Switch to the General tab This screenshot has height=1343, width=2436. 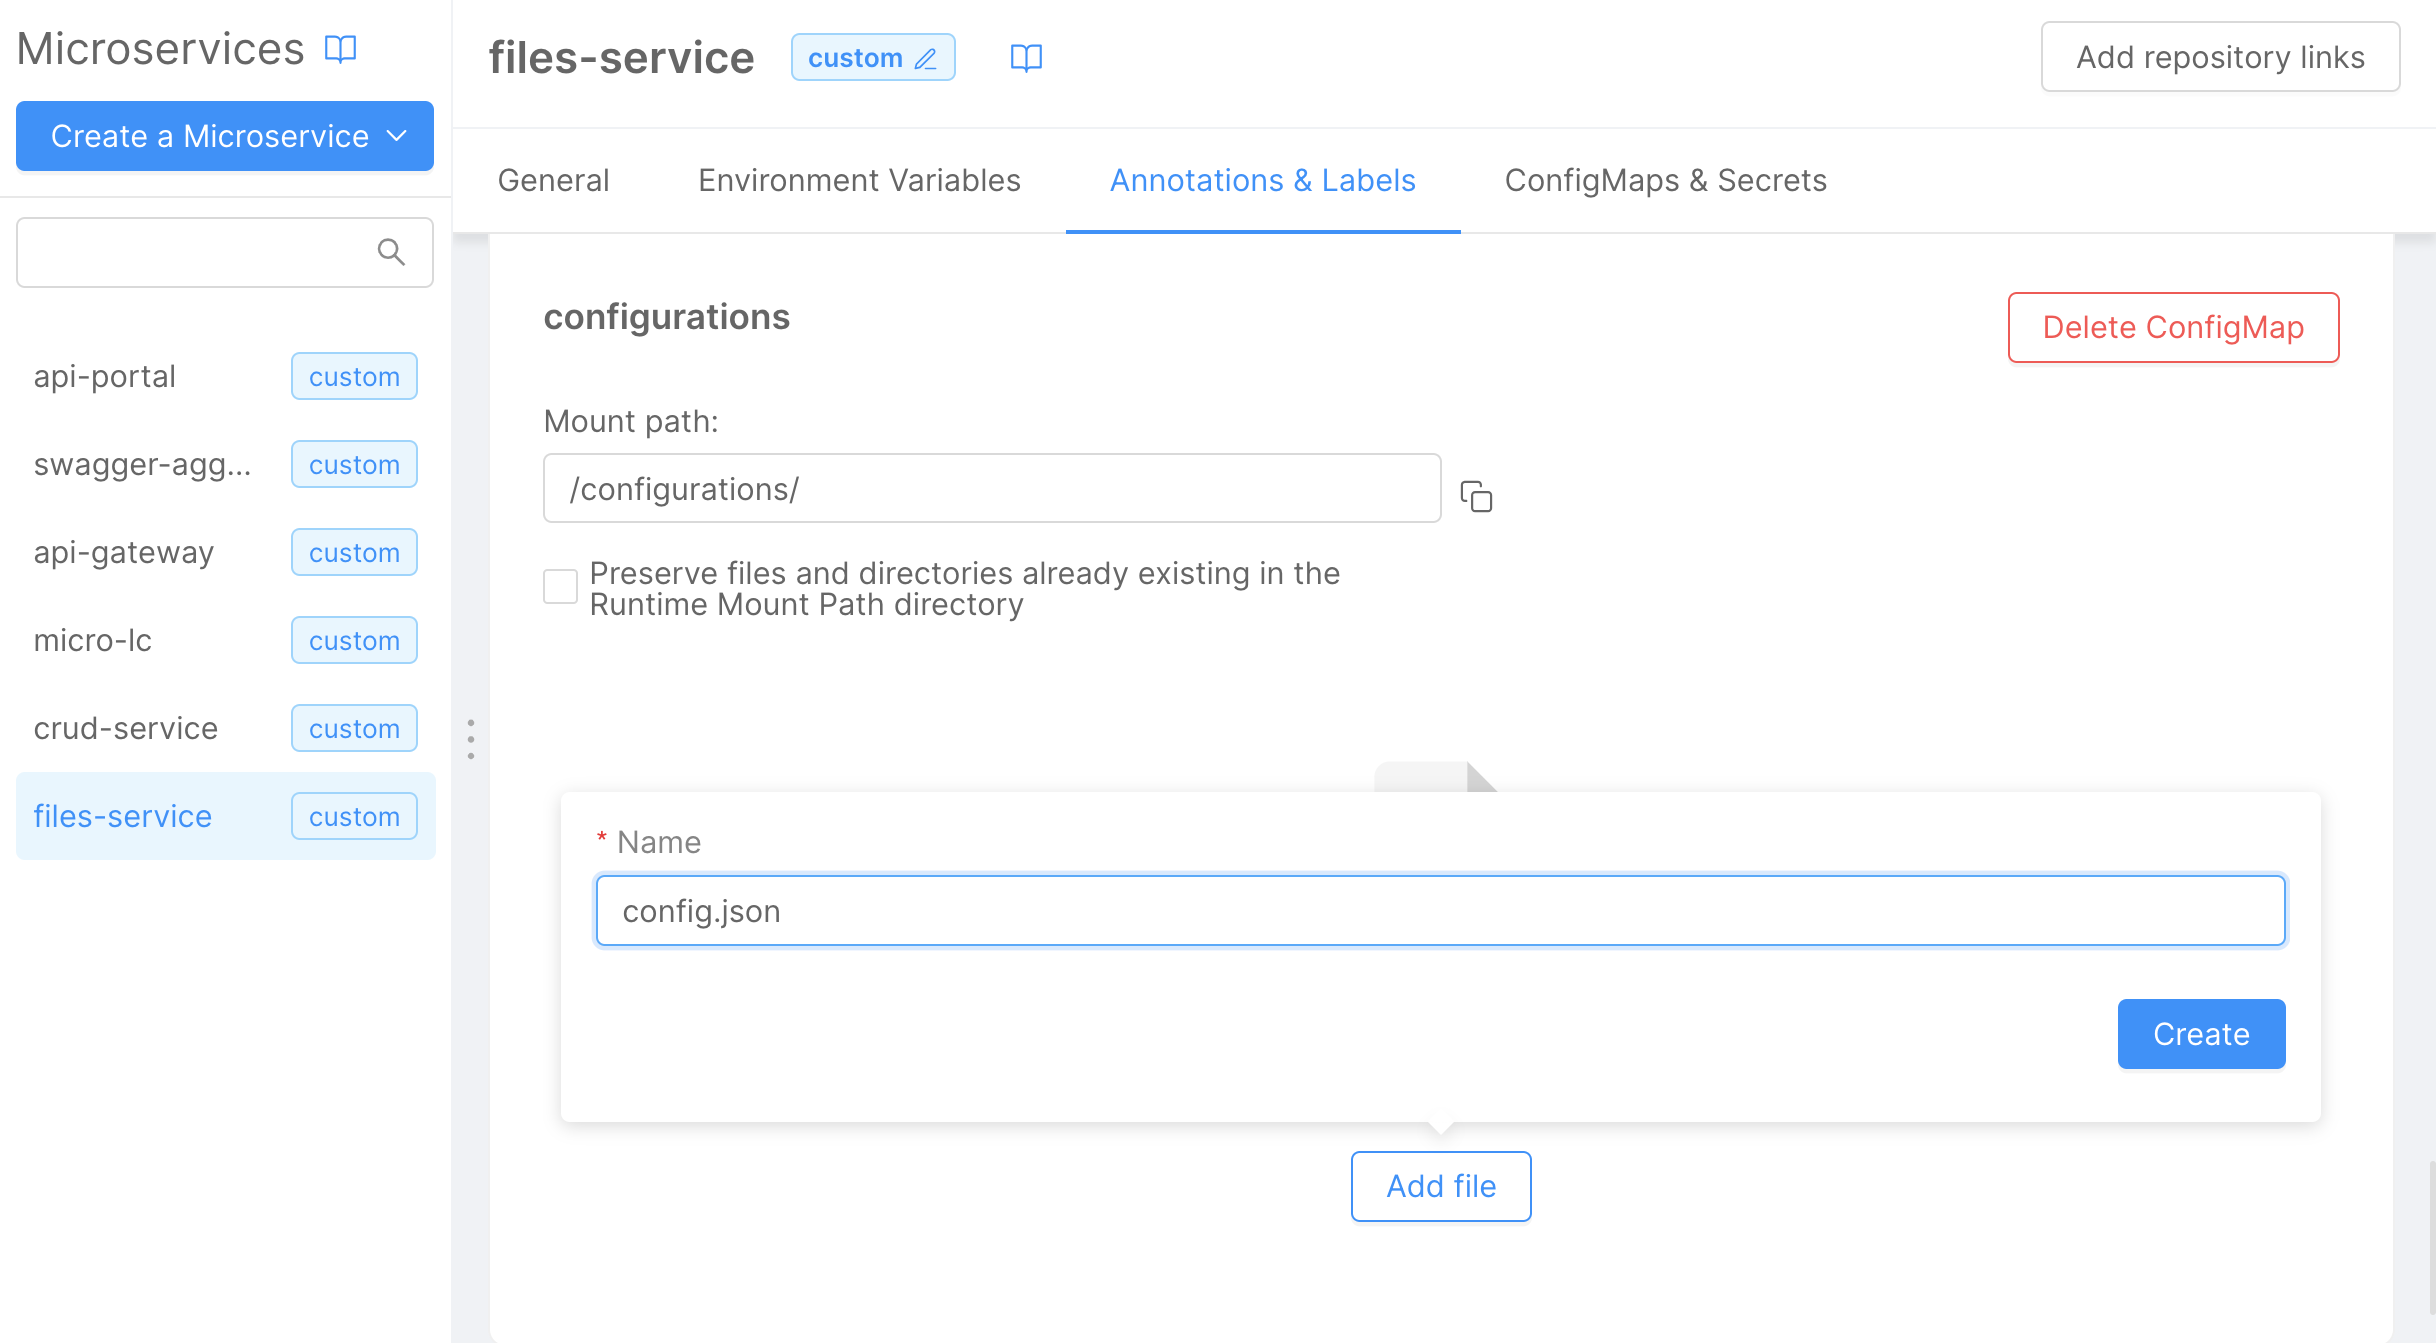click(x=553, y=180)
